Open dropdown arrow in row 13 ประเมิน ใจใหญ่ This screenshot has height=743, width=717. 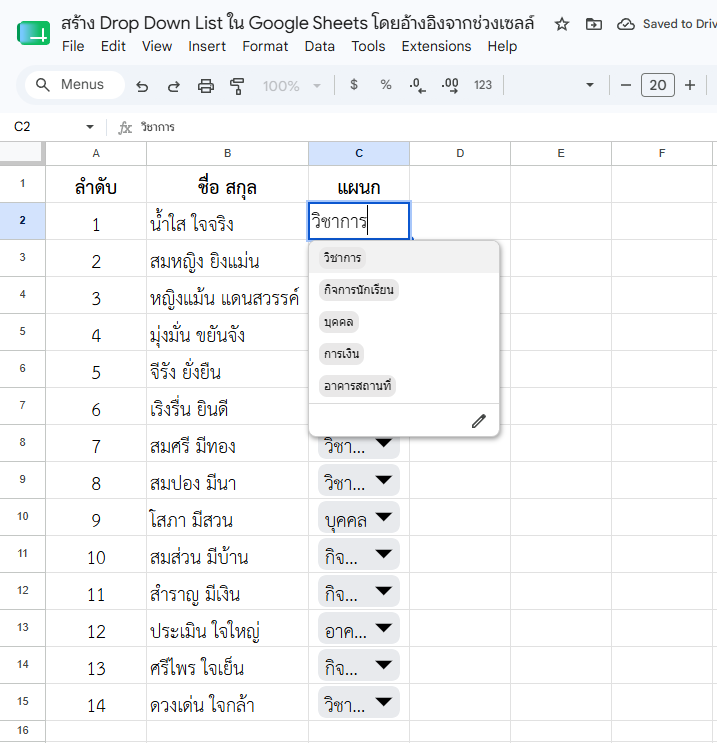pyautogui.click(x=383, y=628)
